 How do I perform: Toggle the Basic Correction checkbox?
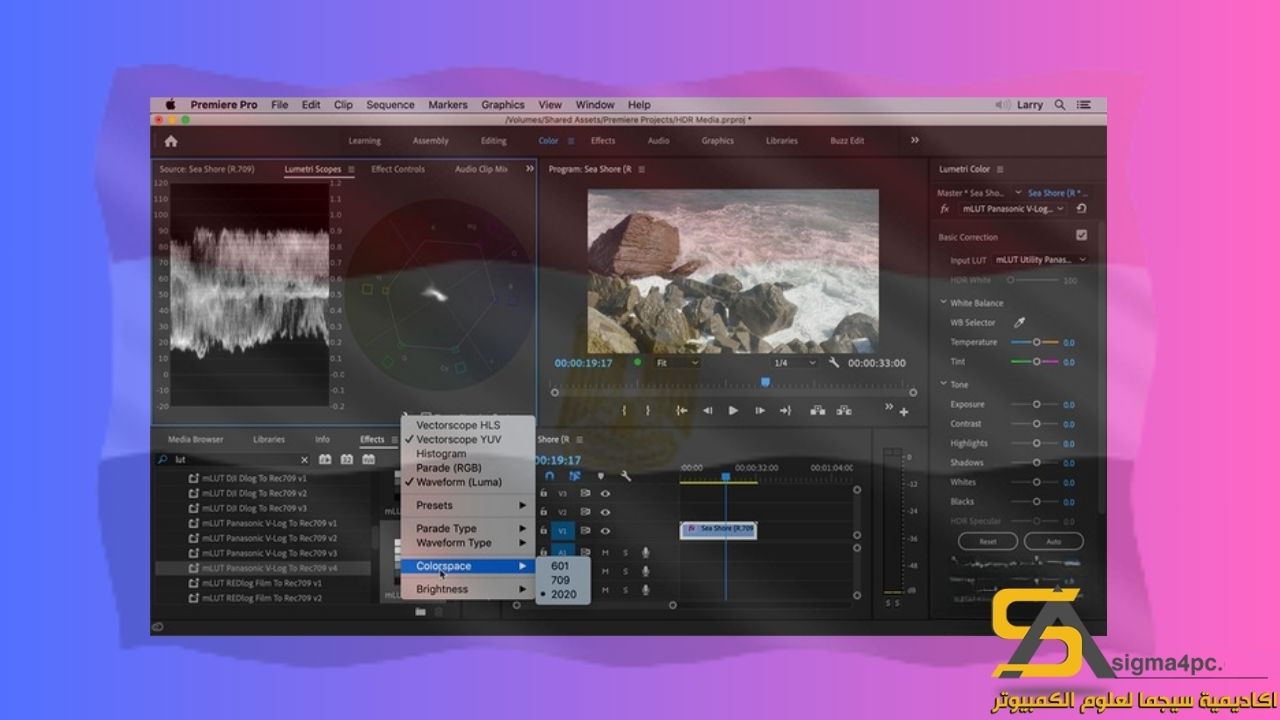pos(1081,236)
